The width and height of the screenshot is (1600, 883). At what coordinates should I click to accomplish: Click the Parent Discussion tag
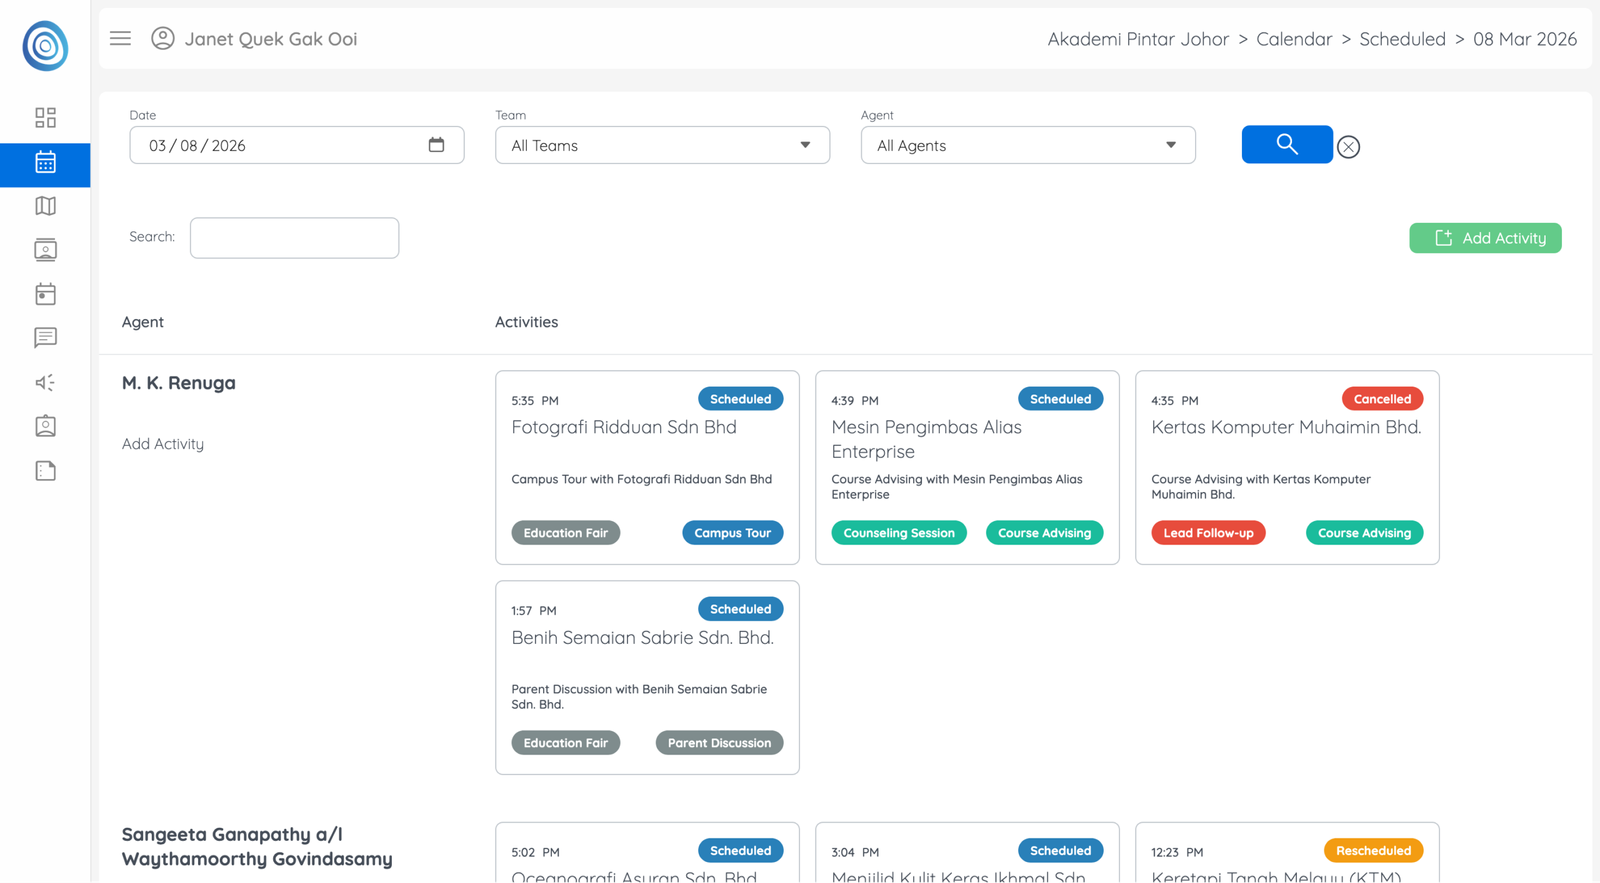pyautogui.click(x=719, y=743)
